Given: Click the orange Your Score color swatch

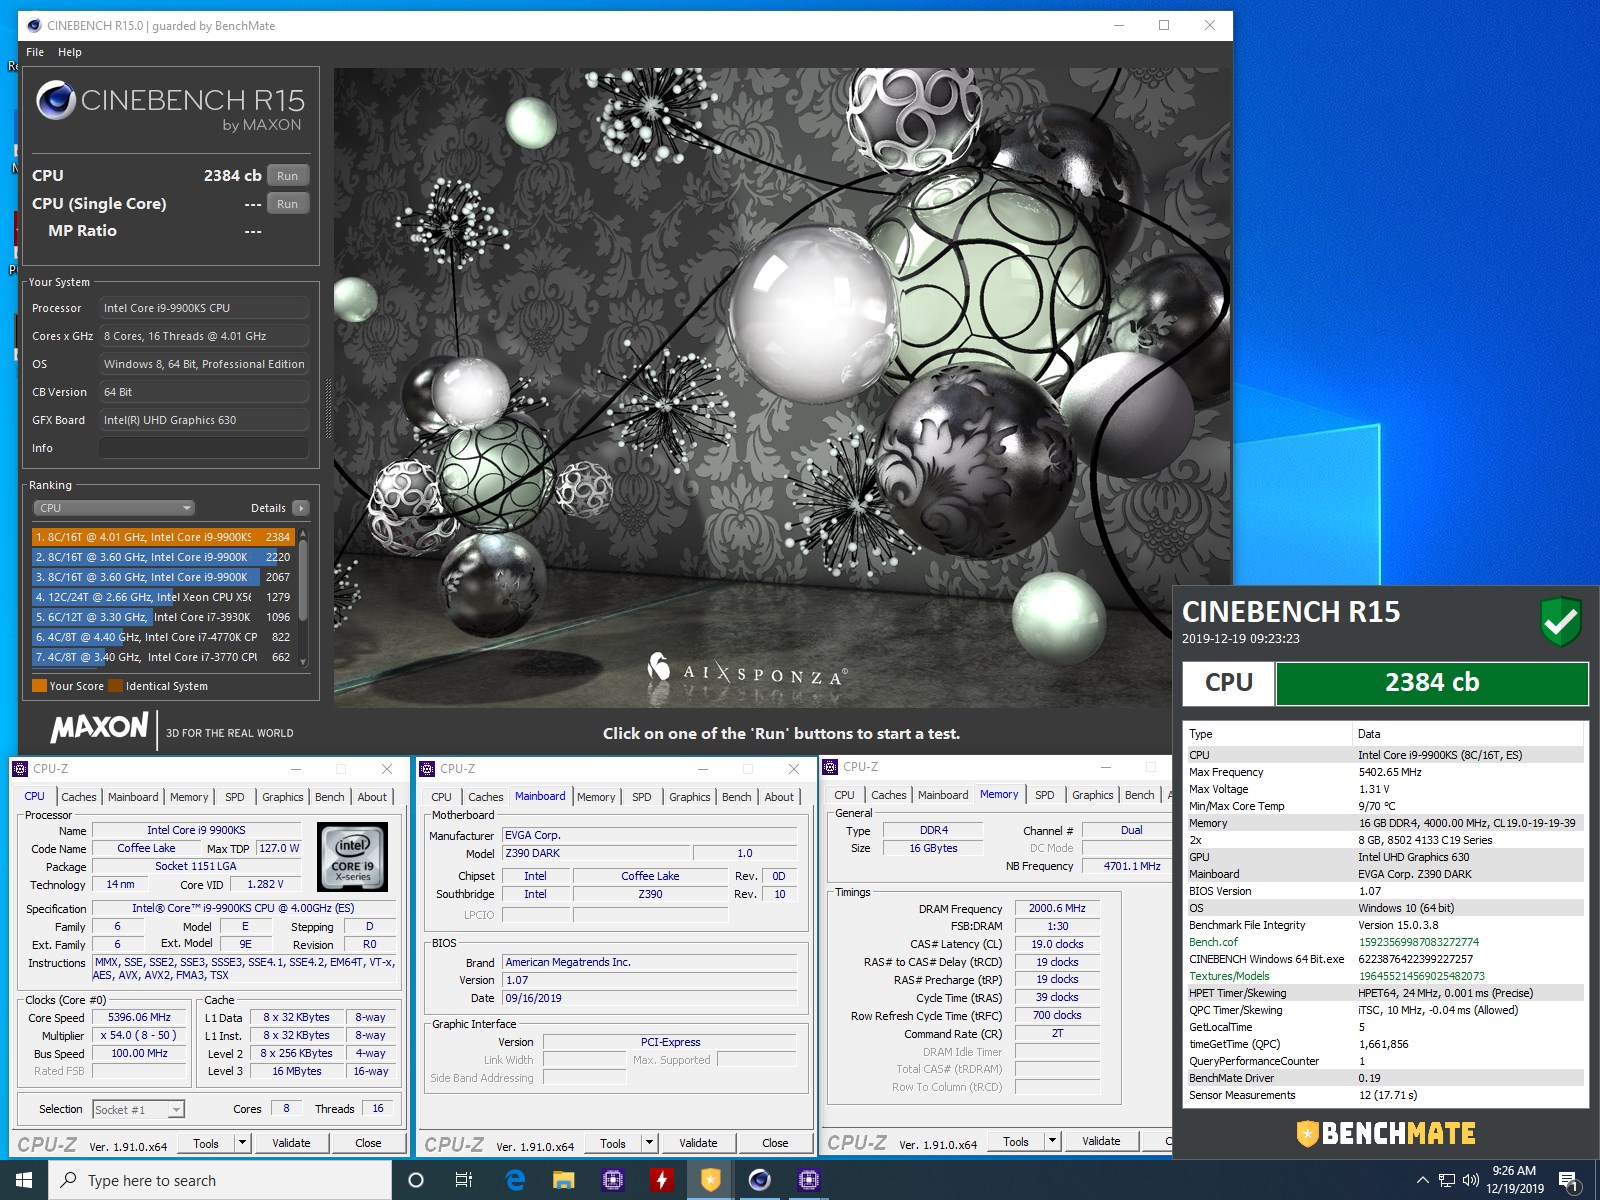Looking at the screenshot, I should [40, 686].
